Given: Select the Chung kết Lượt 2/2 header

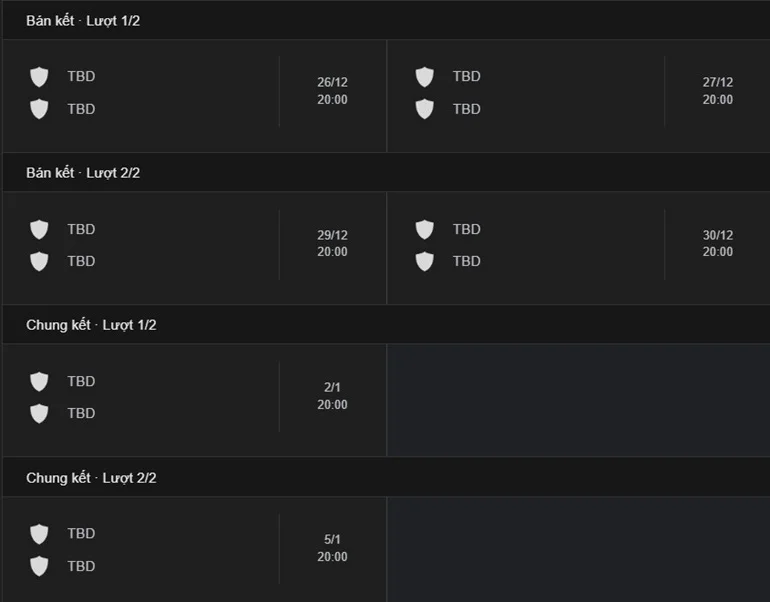Looking at the screenshot, I should tap(91, 478).
